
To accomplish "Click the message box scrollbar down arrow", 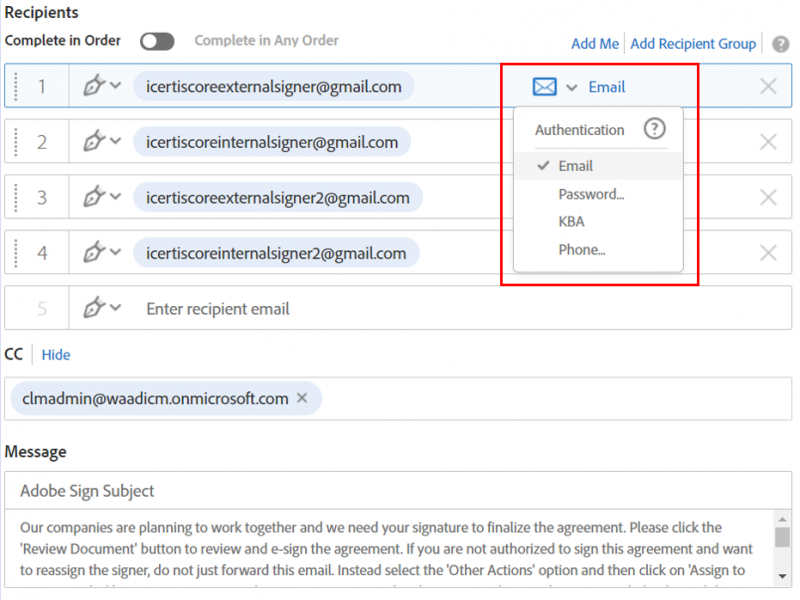I will [782, 577].
